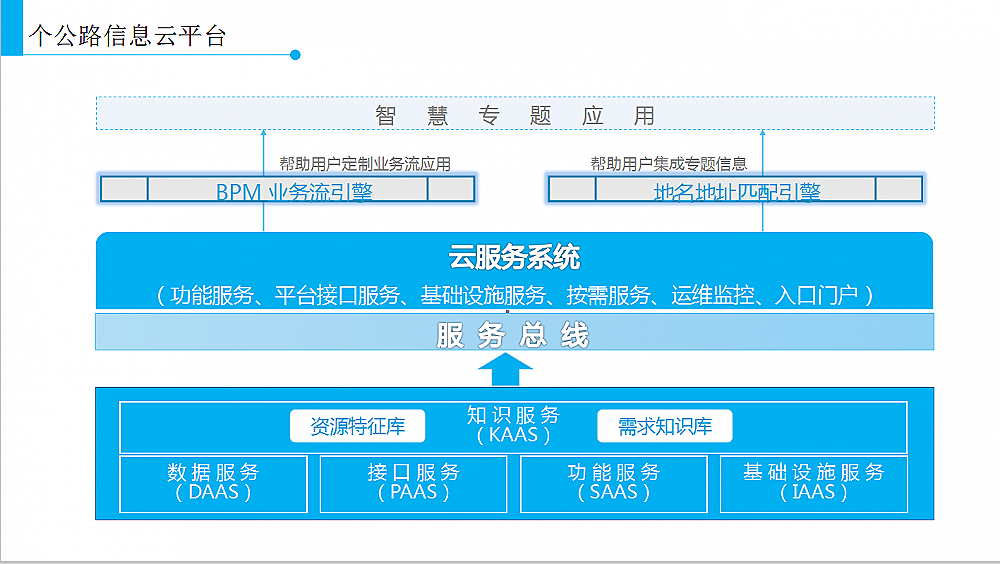Click the 云服务系统 heading
The height and width of the screenshot is (564, 1000).
pos(514,258)
